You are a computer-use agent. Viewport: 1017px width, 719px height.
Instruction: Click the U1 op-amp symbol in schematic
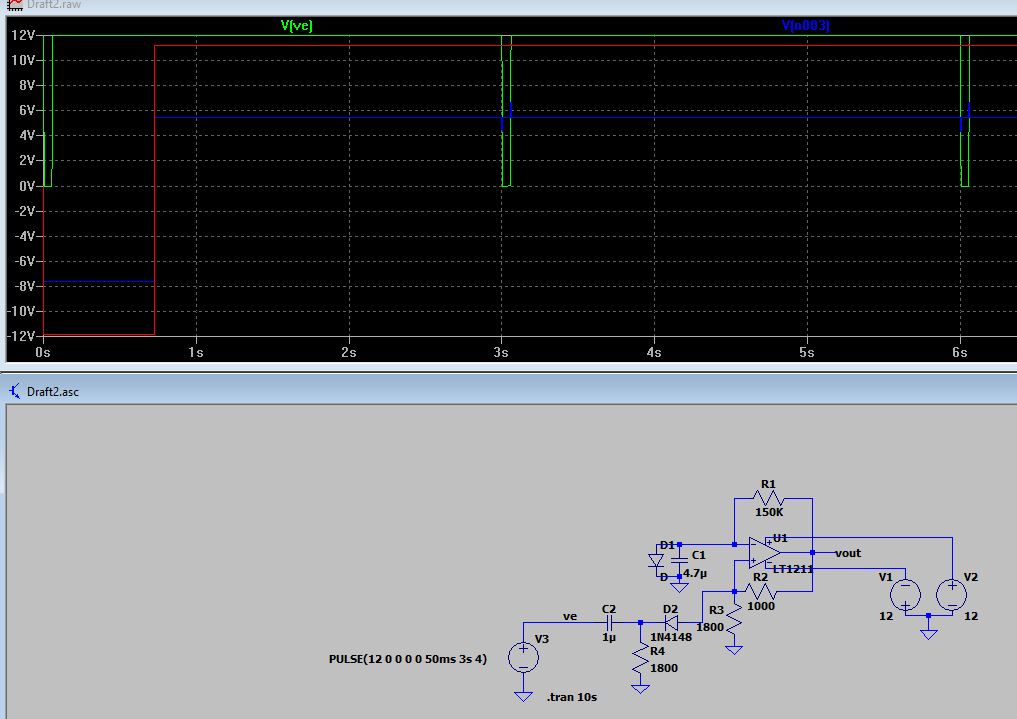click(765, 552)
